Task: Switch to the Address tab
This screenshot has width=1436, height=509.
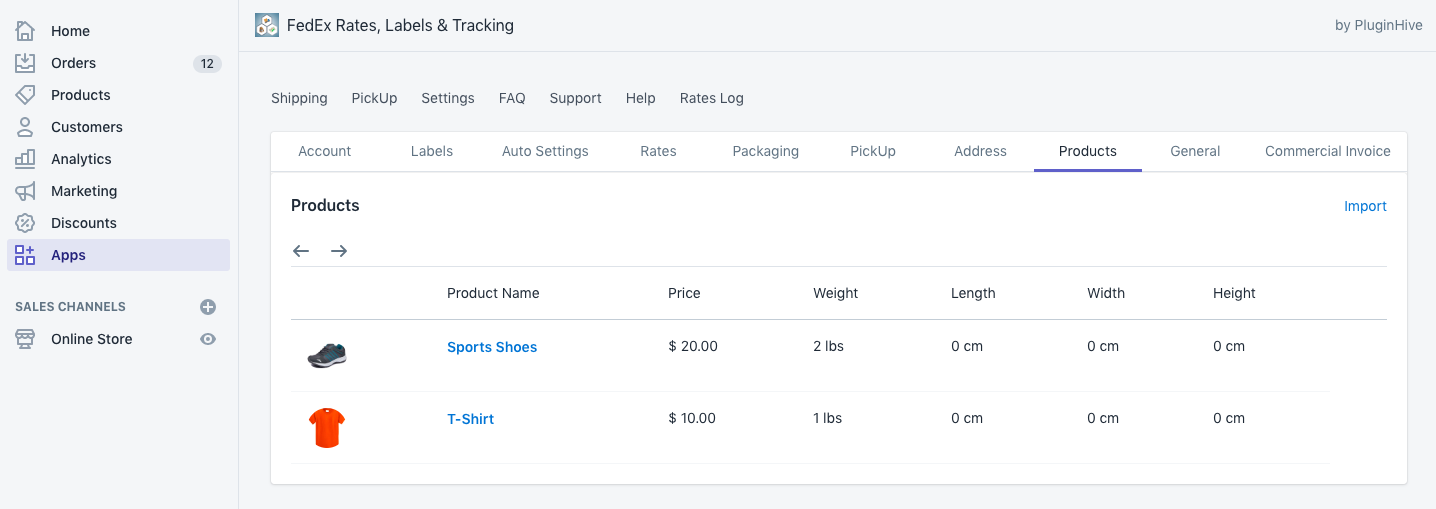Action: (x=980, y=151)
